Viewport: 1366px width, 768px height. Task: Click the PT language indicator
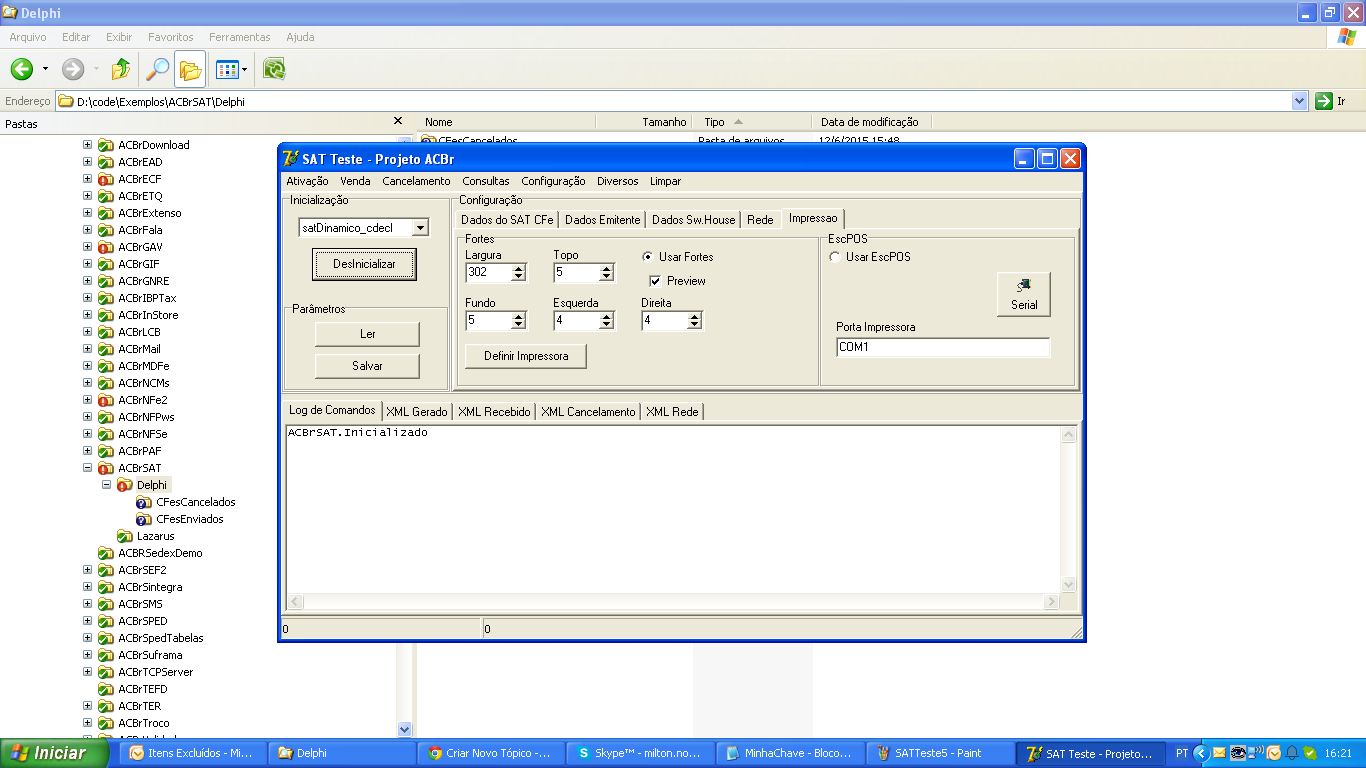click(1182, 754)
